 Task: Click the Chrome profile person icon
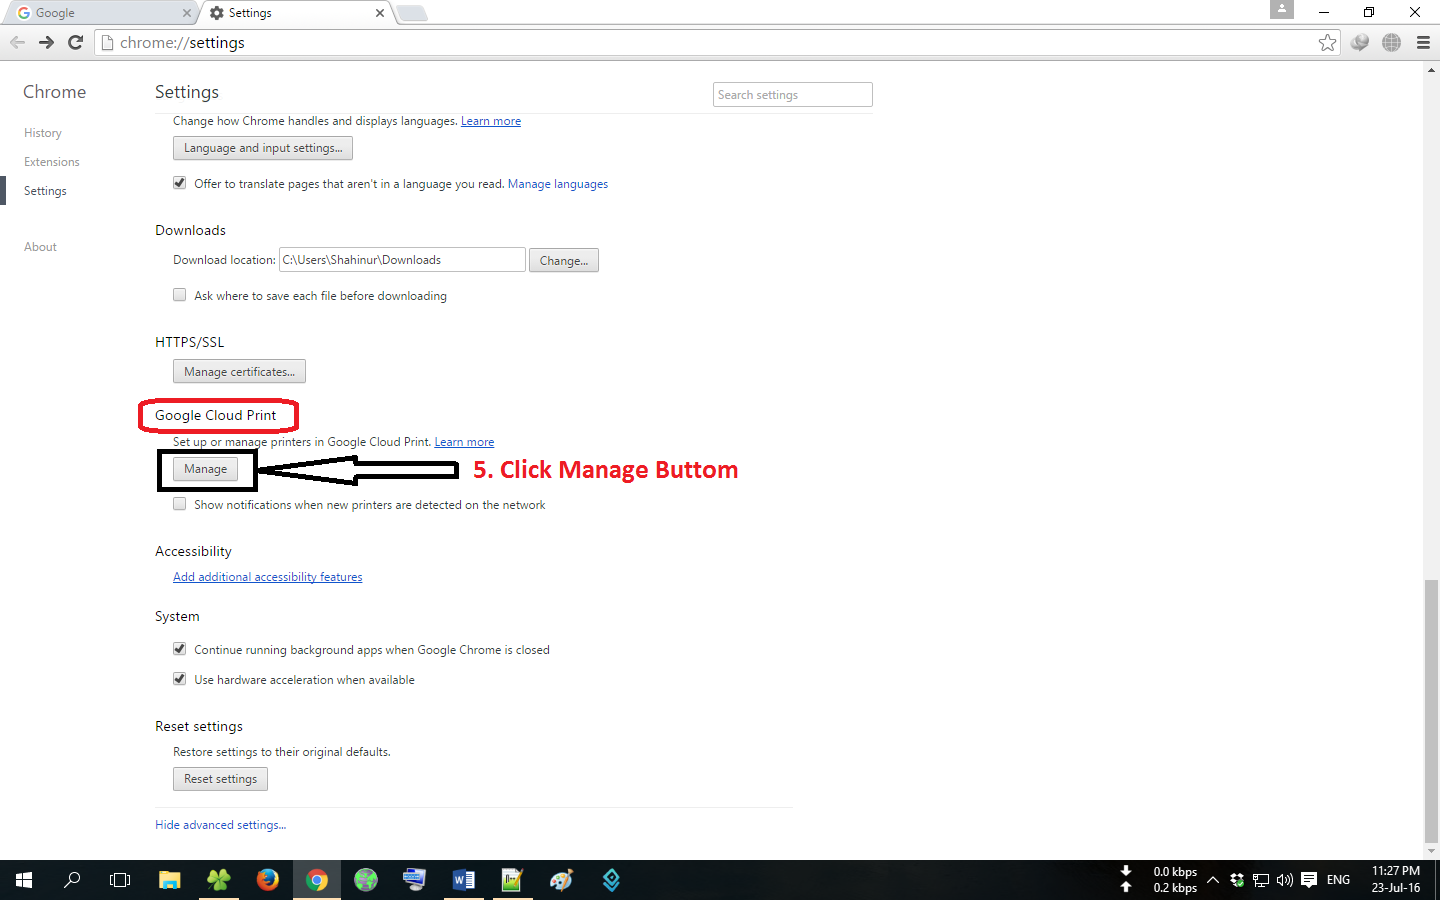(x=1282, y=9)
